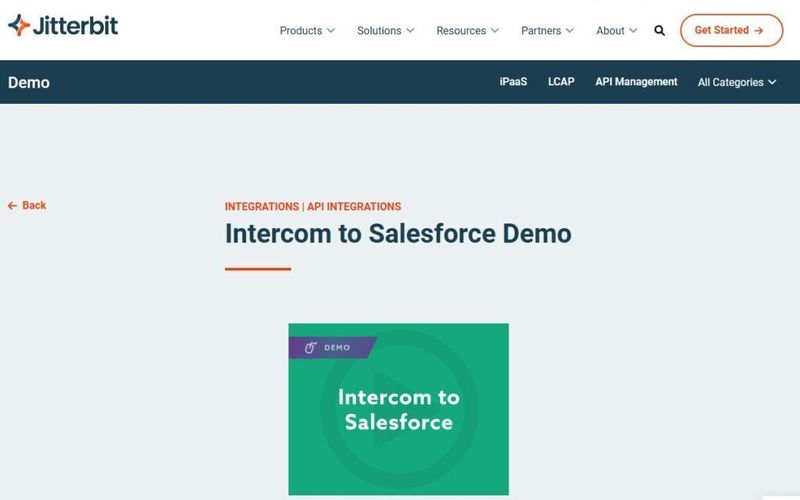Click the Intercom to Salesforce Demo title

tap(398, 234)
